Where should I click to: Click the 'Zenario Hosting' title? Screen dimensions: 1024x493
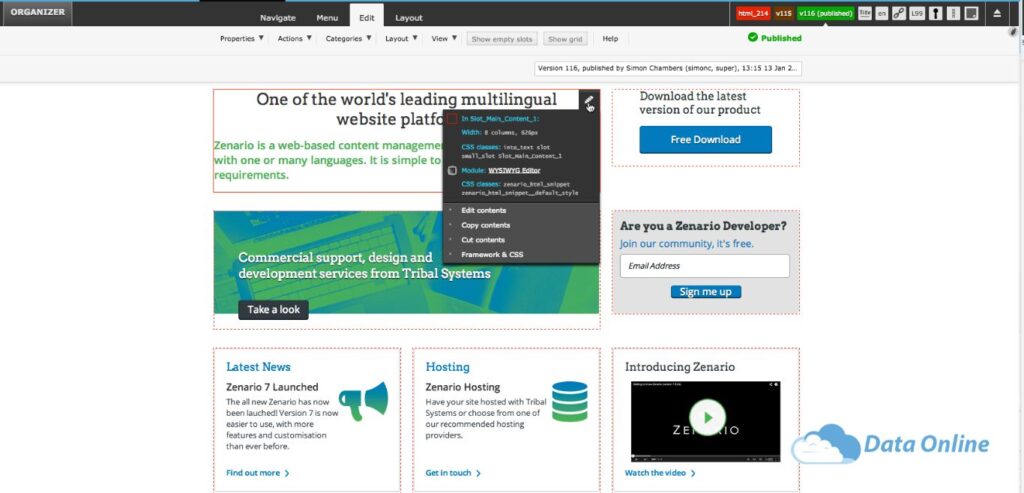pyautogui.click(x=462, y=387)
